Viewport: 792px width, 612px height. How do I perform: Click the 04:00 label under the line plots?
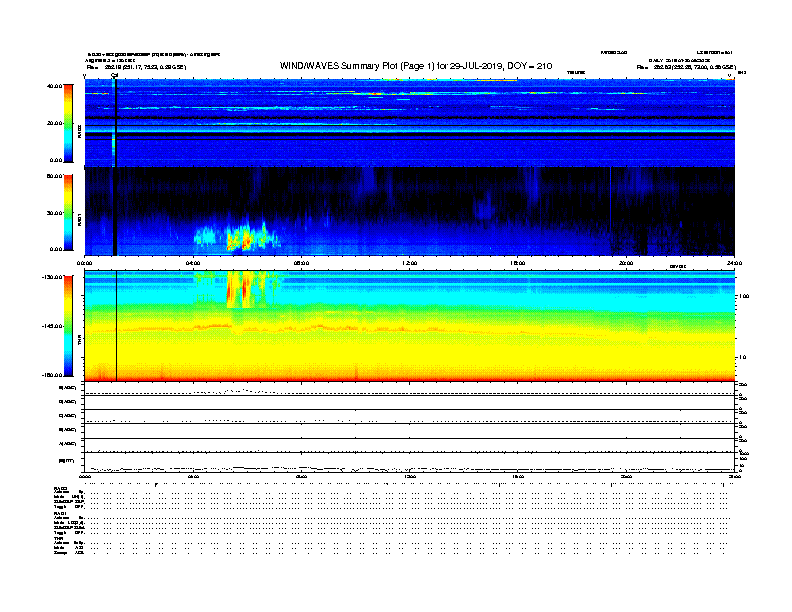click(x=193, y=477)
